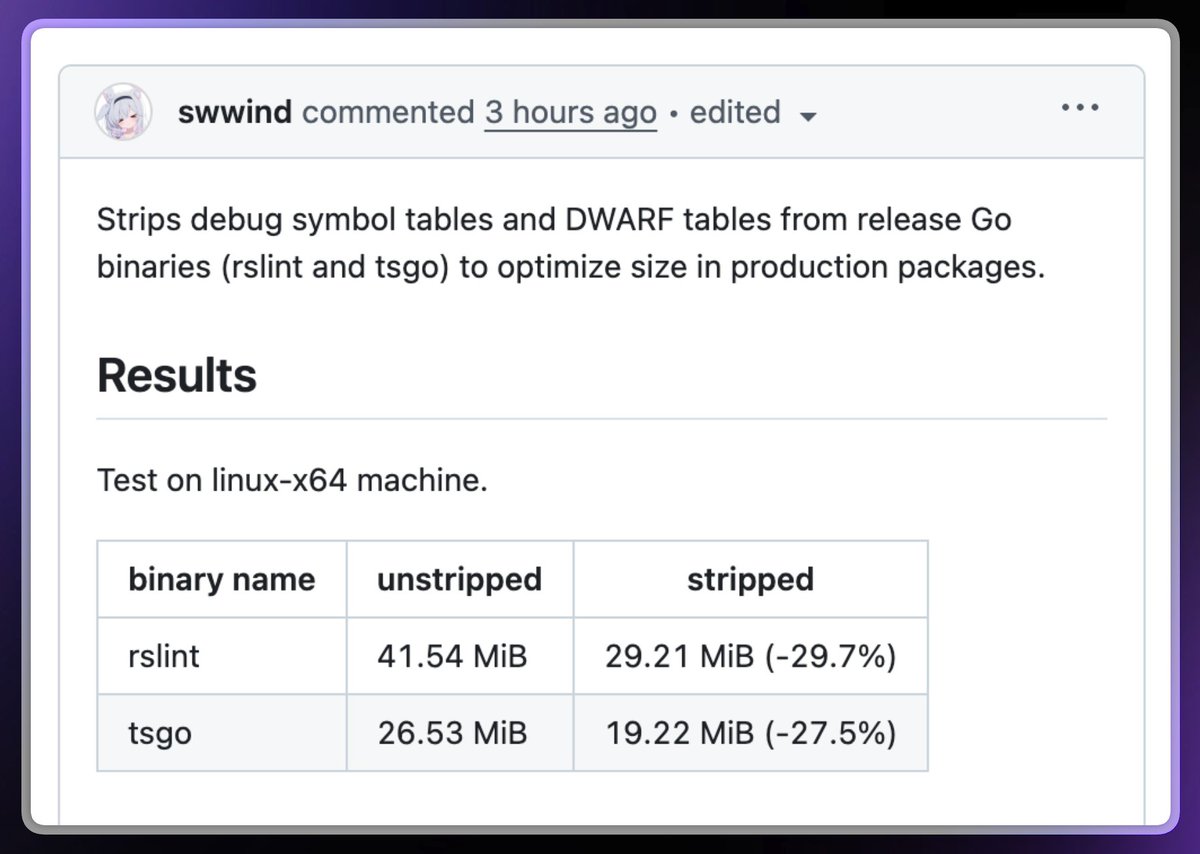Click the "Test on linux-x64 machine." text
The height and width of the screenshot is (854, 1200).
292,481
